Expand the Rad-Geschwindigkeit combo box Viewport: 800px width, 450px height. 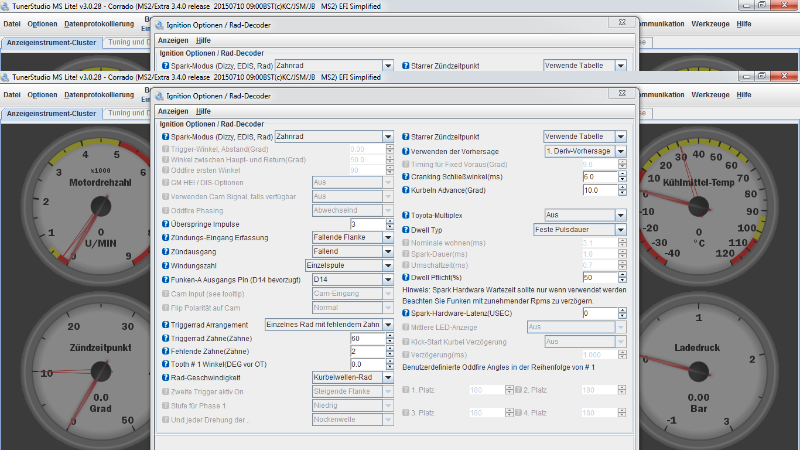[x=387, y=377]
